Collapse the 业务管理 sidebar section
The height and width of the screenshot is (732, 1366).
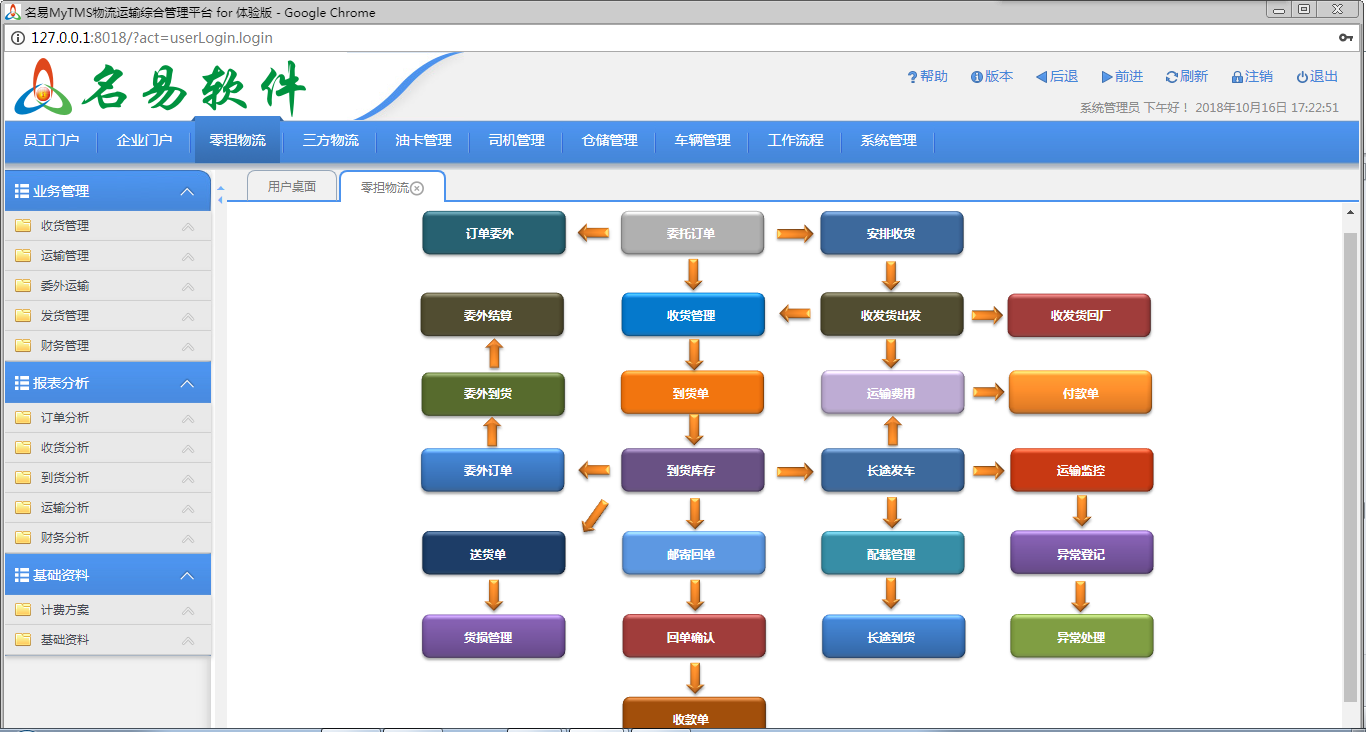tap(187, 192)
